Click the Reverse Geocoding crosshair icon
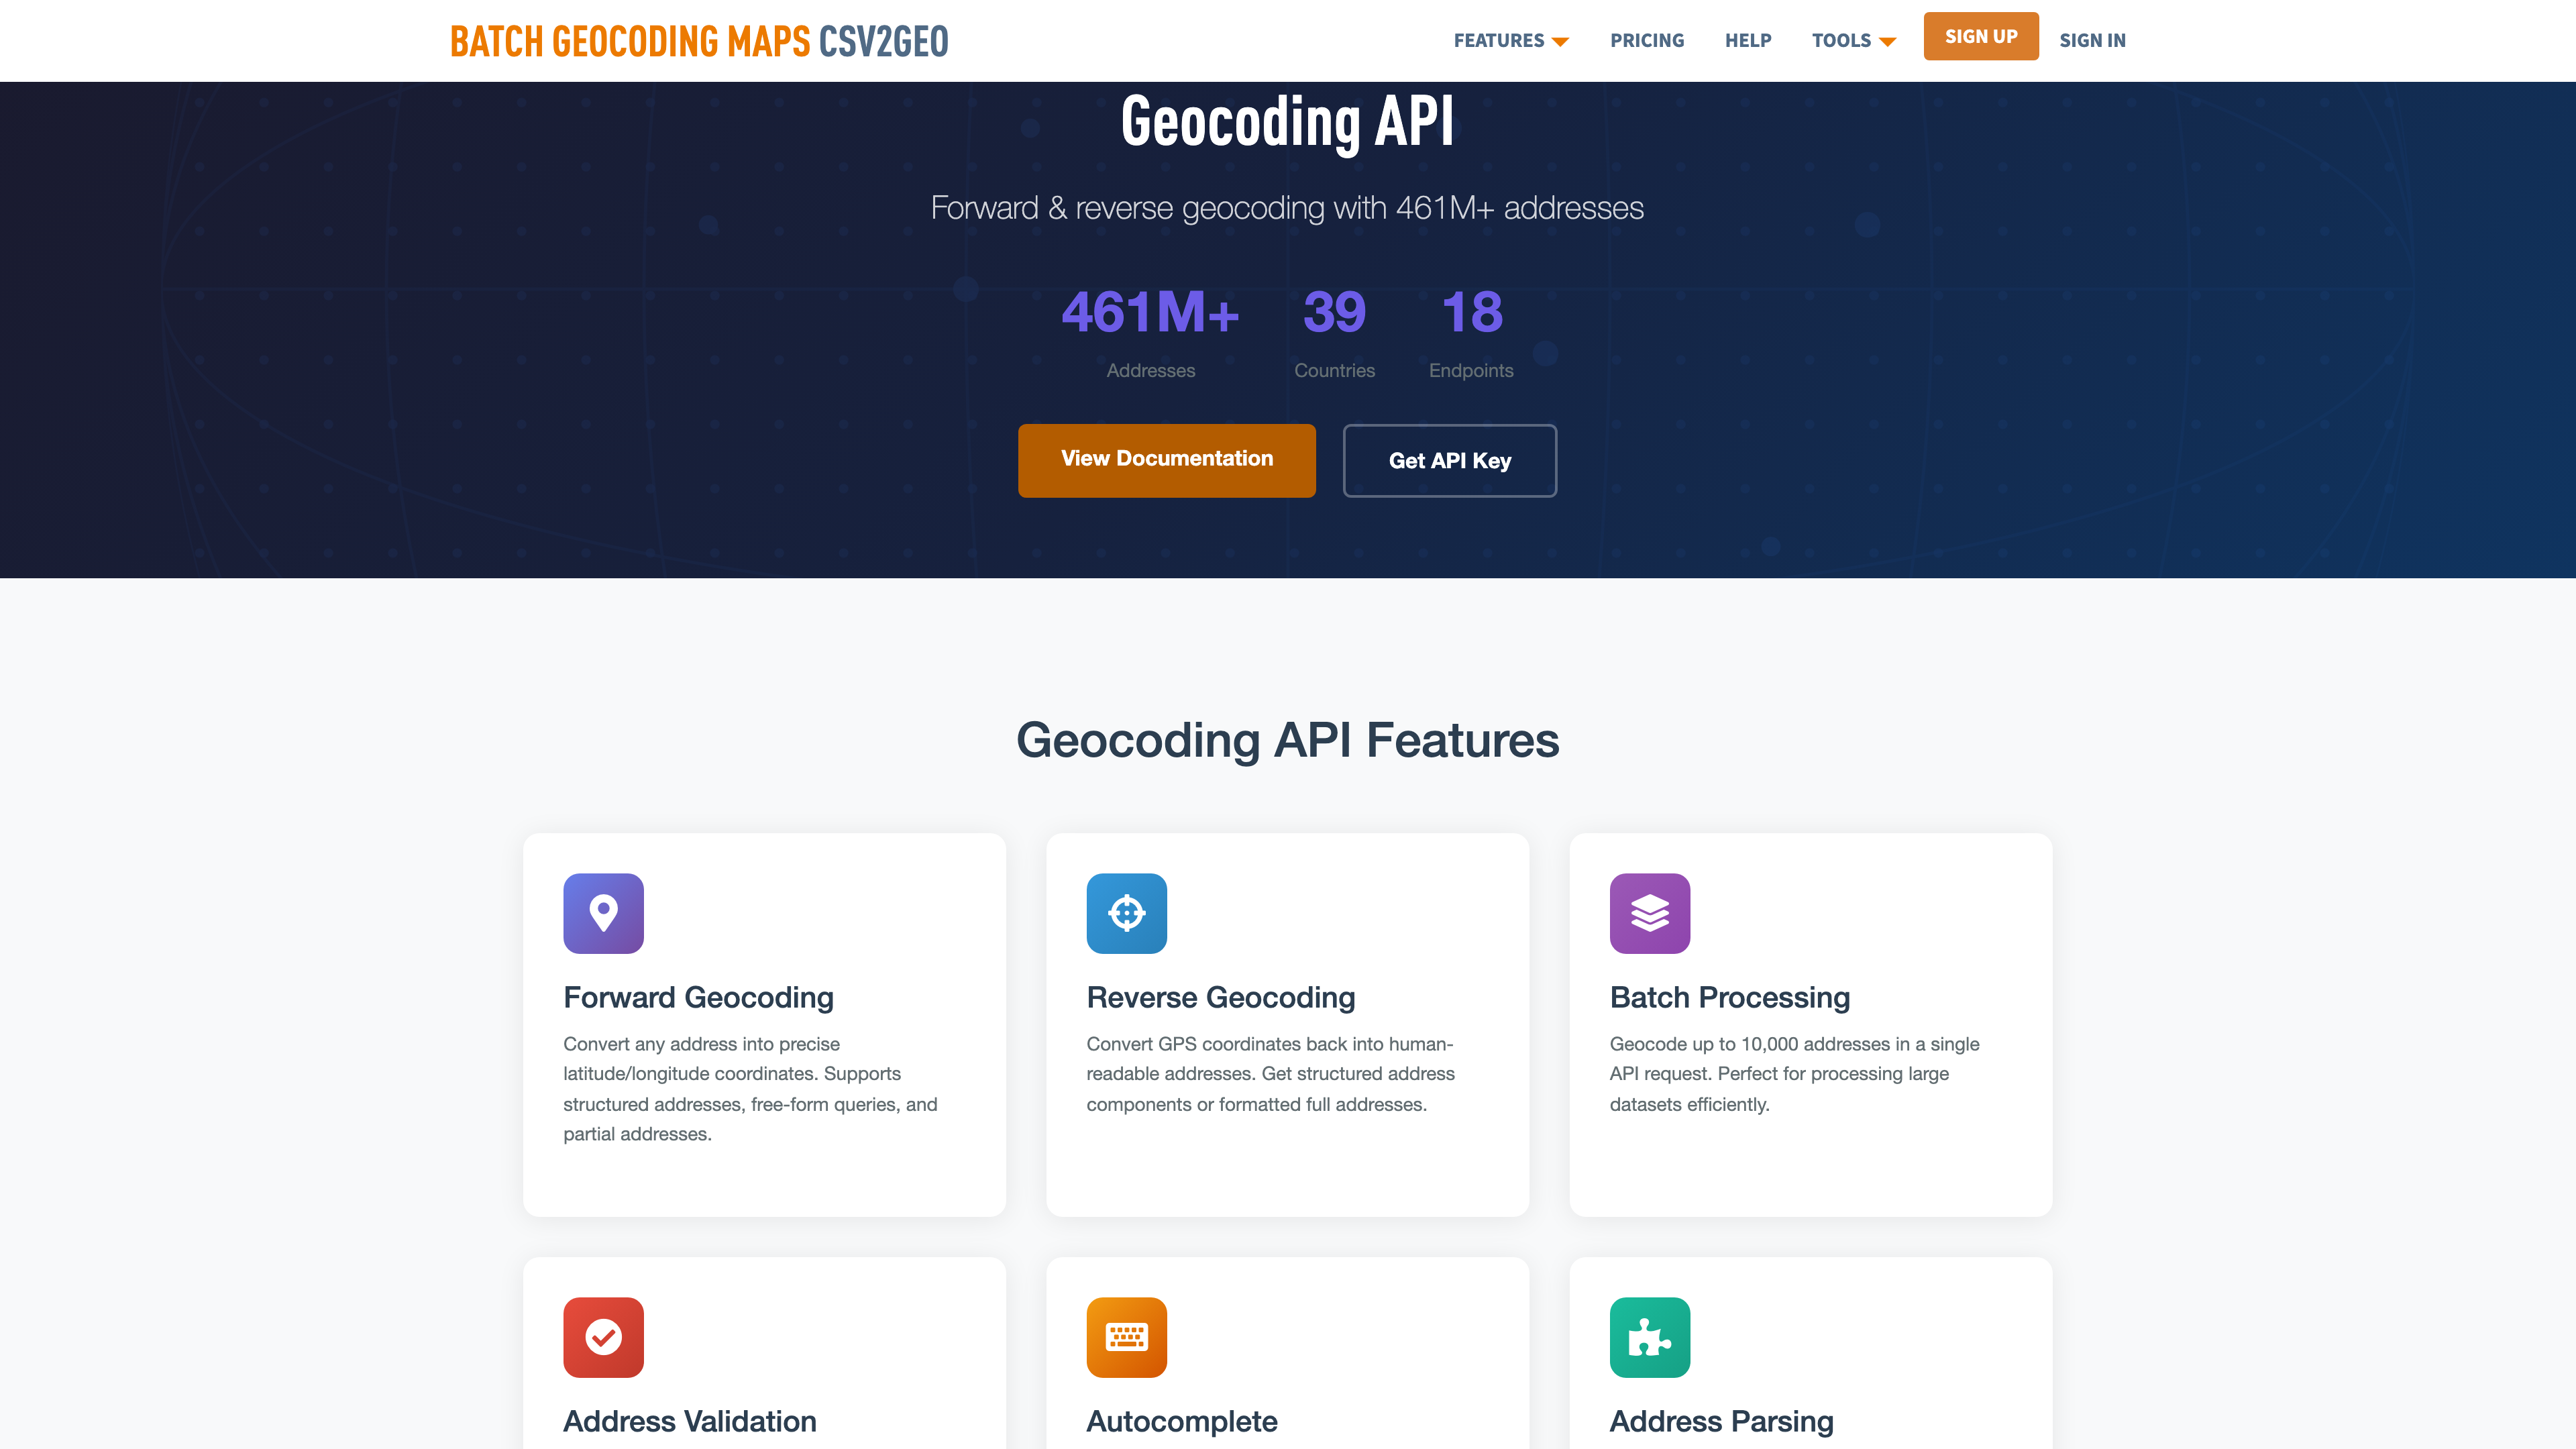 pos(1126,913)
